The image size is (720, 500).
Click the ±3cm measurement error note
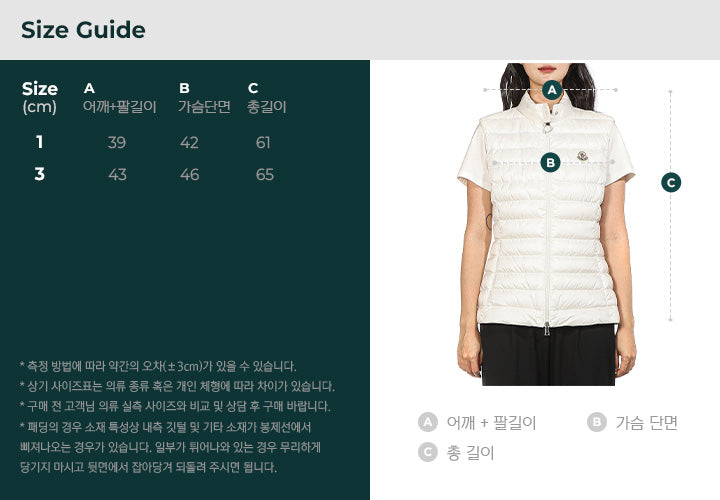pos(158,366)
